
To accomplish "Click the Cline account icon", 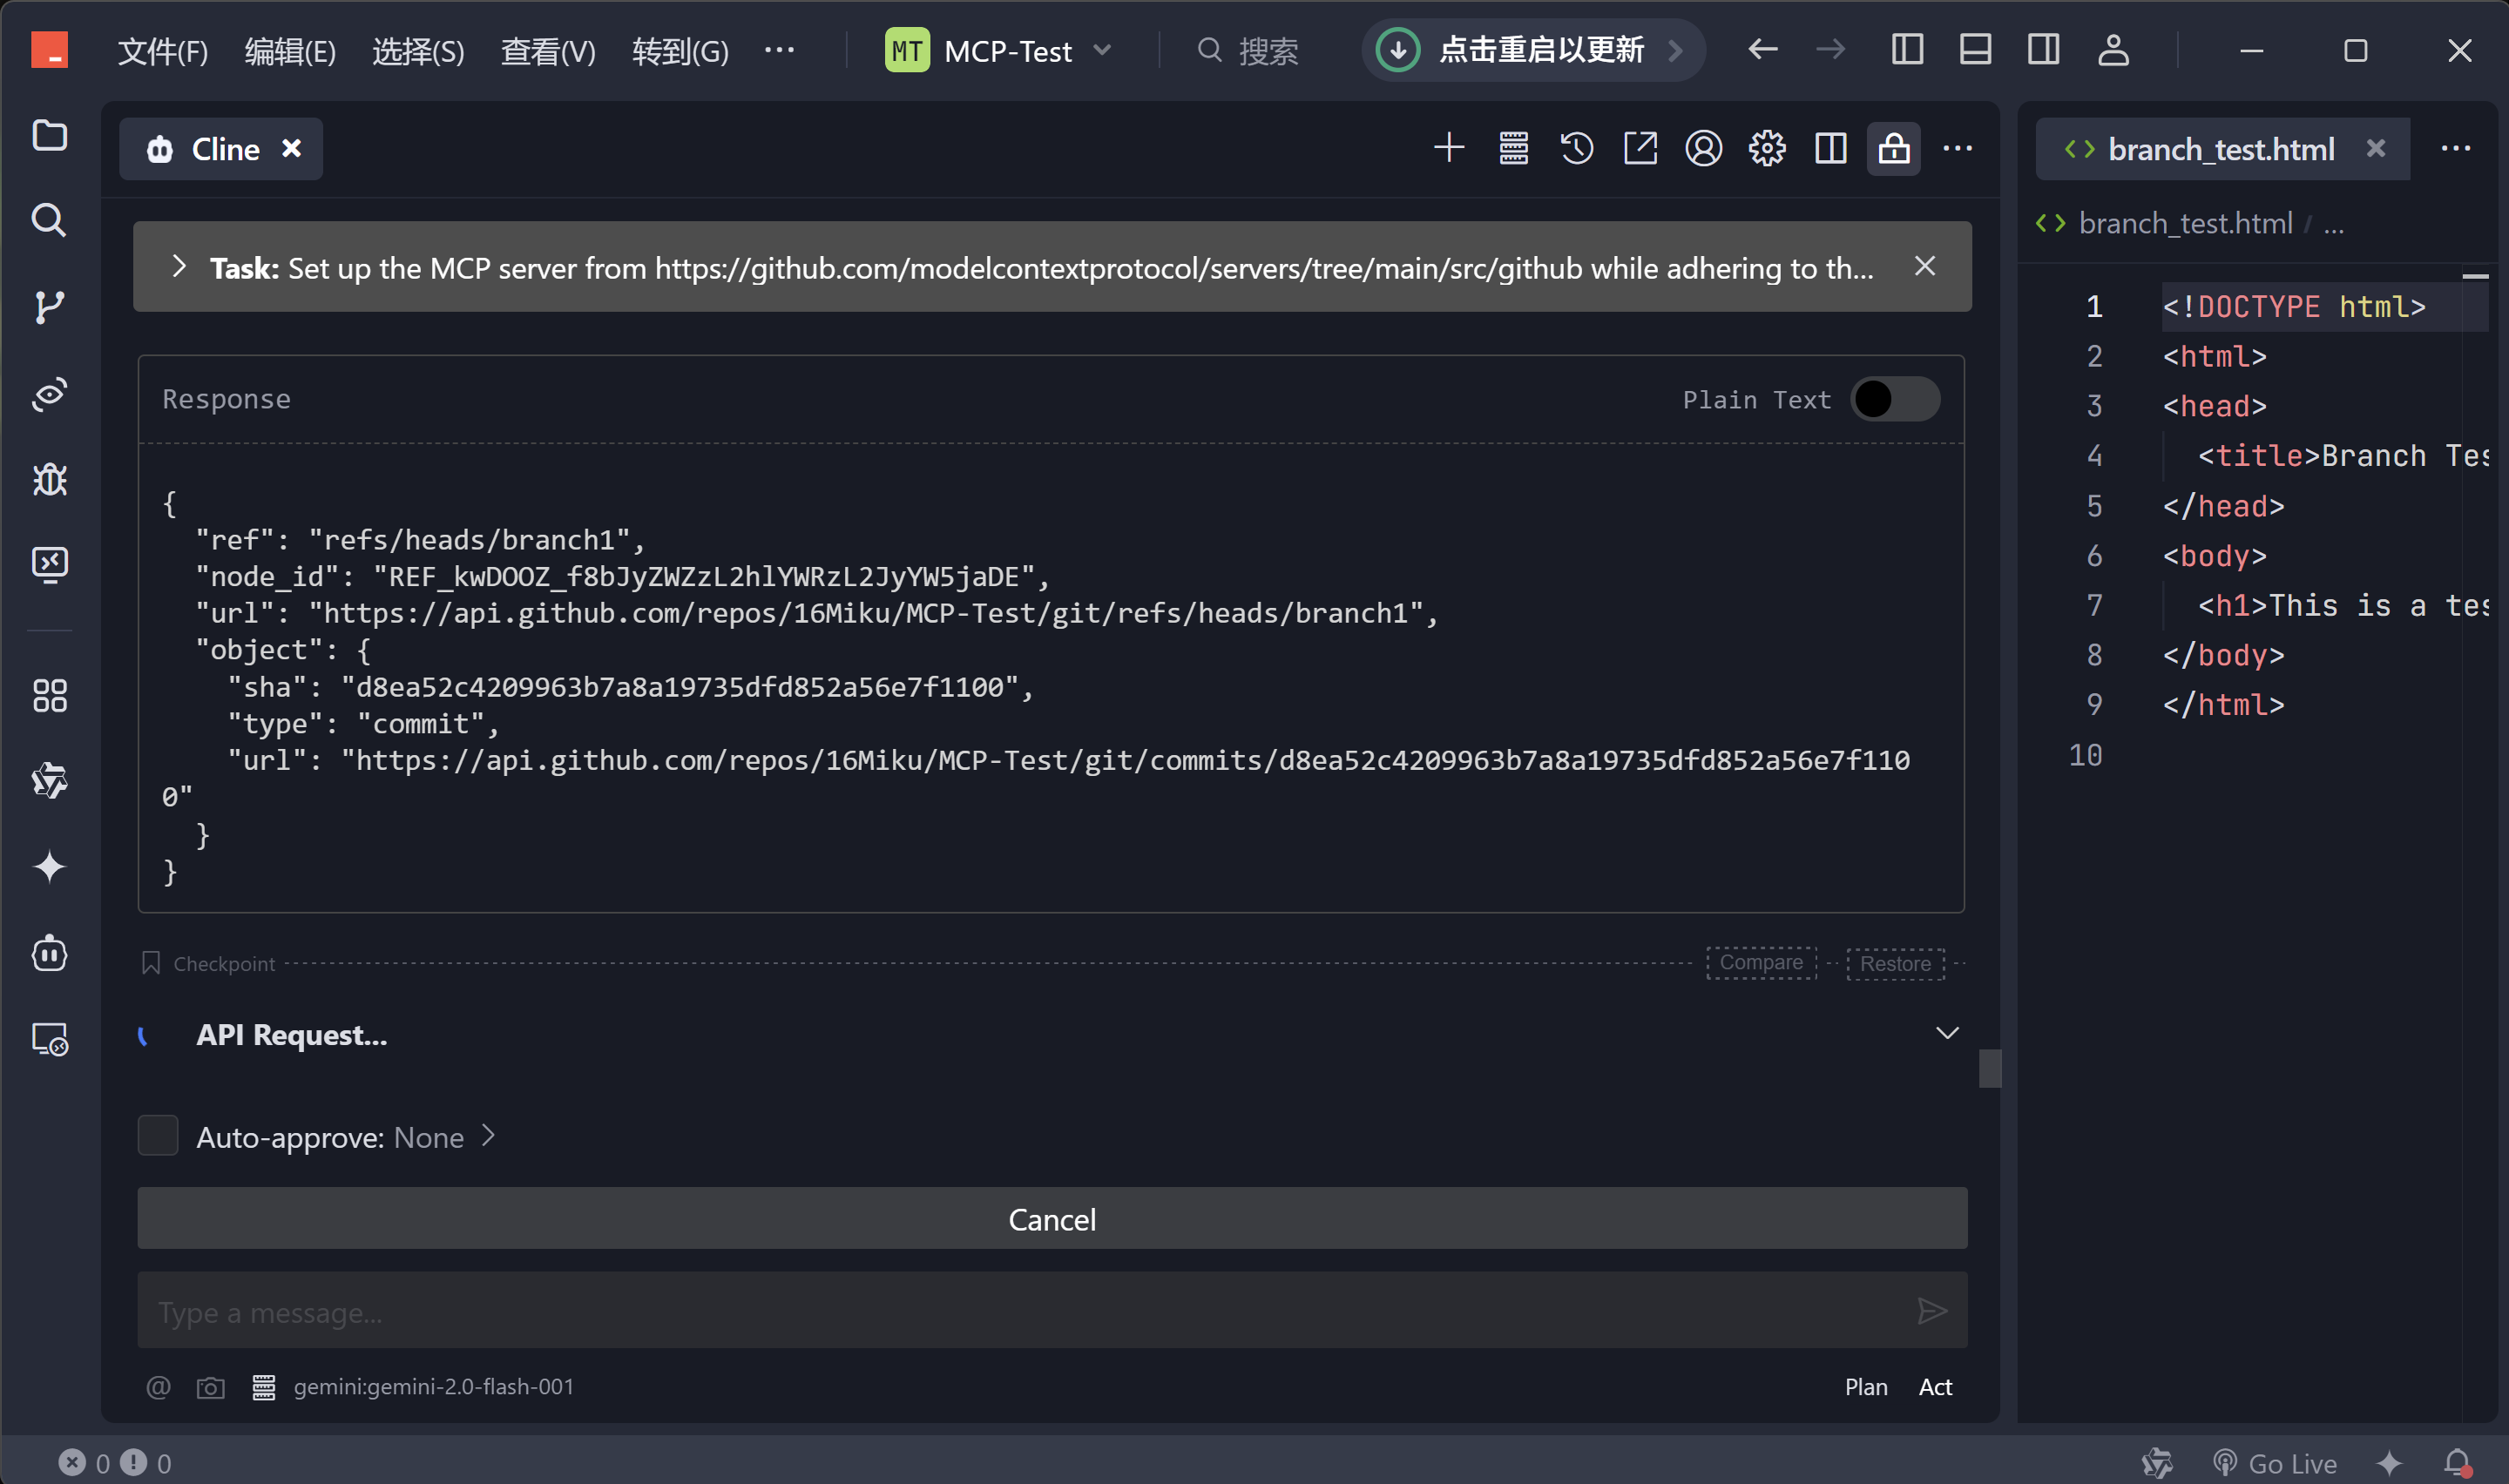I will tap(1703, 149).
